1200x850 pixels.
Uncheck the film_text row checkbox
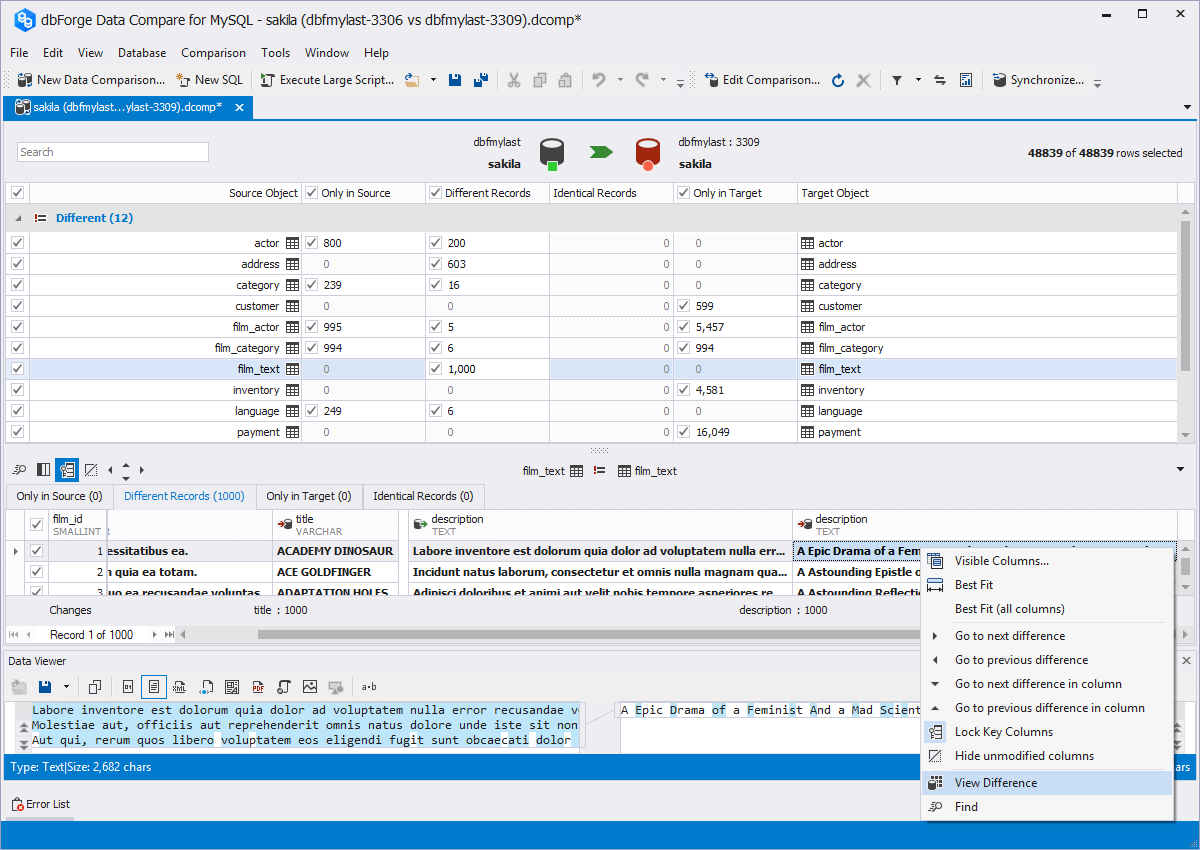pyautogui.click(x=17, y=369)
